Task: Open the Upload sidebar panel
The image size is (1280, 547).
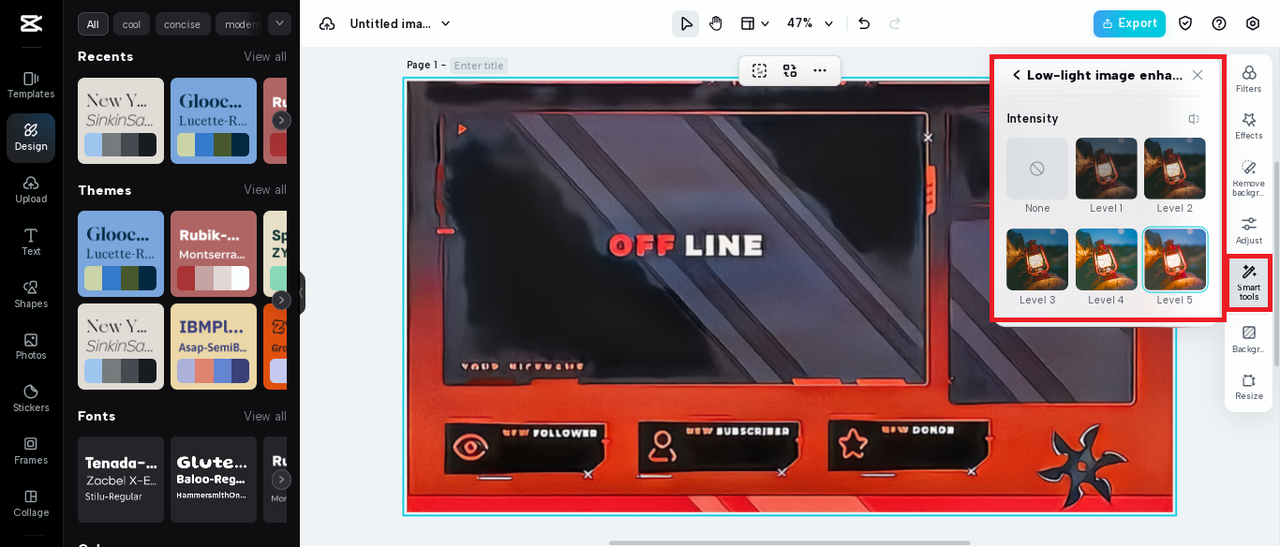Action: pyautogui.click(x=31, y=190)
